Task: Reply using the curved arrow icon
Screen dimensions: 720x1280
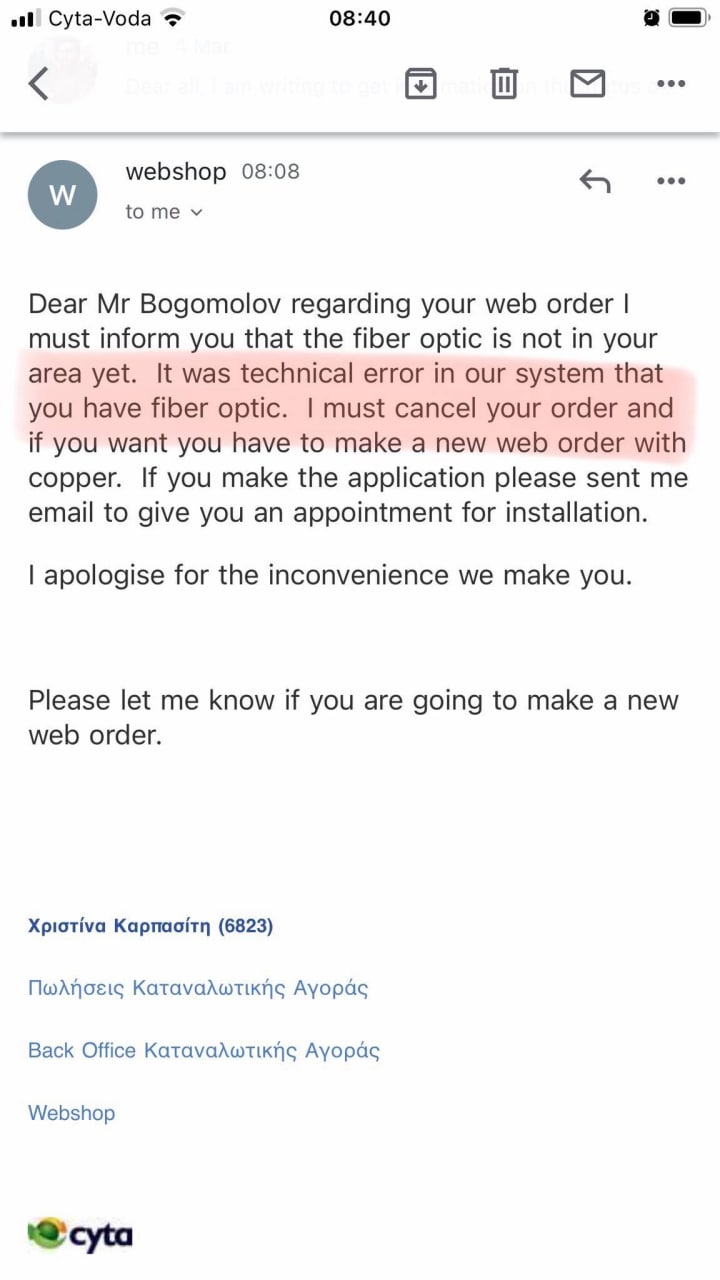Action: tap(595, 181)
